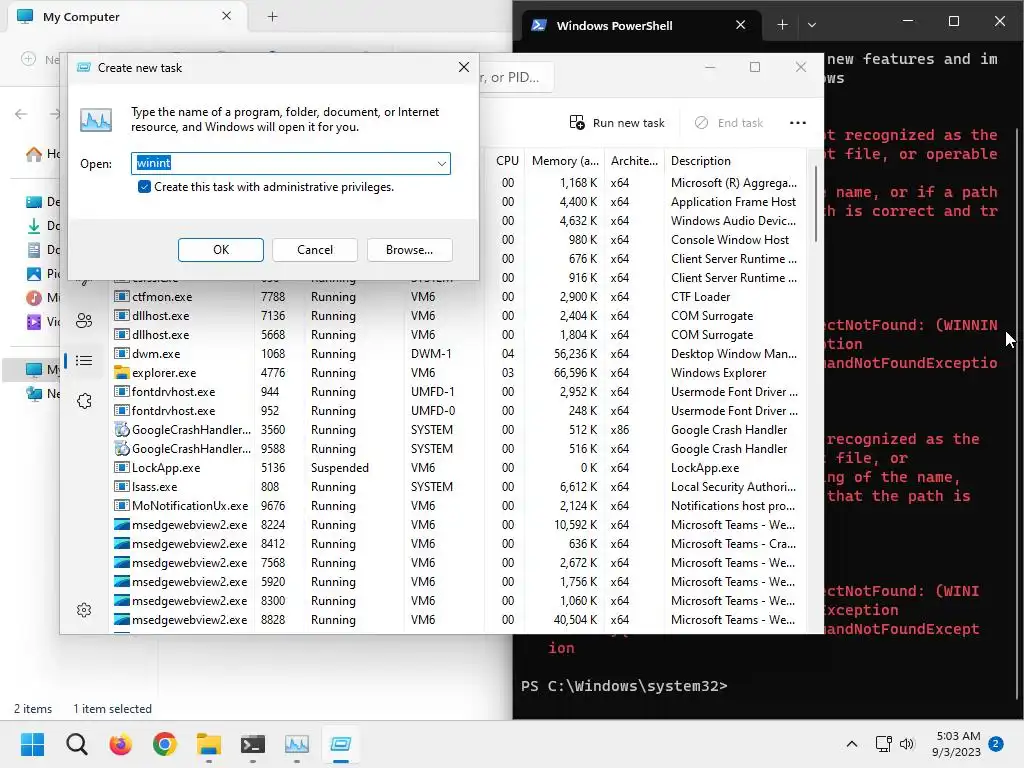Open taskbar Search
This screenshot has width=1024, height=768.
coord(76,744)
